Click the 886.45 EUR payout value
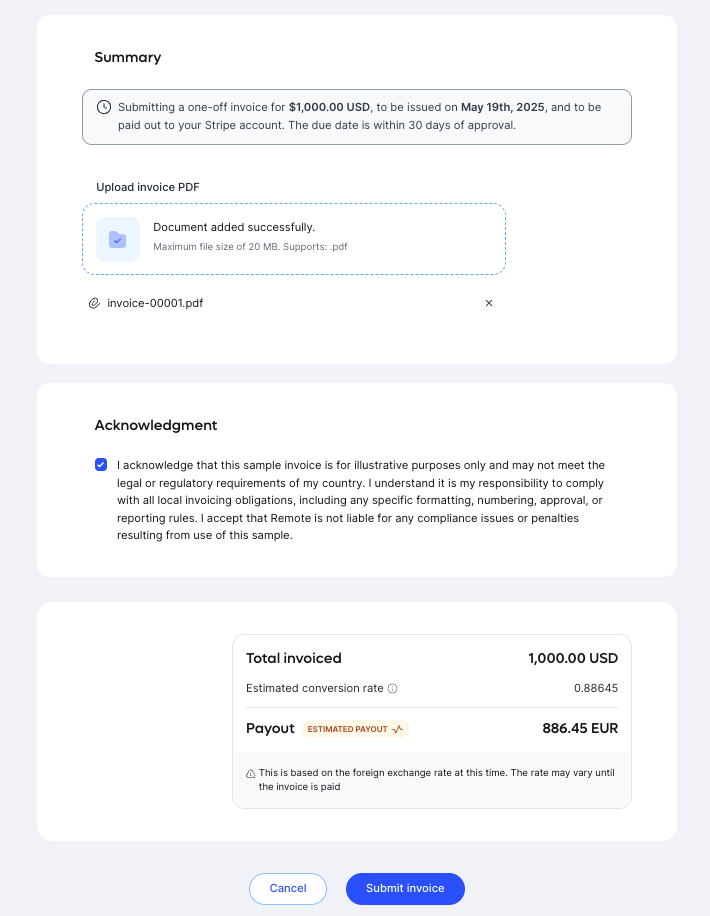Screen dimensions: 710x916 tap(580, 729)
